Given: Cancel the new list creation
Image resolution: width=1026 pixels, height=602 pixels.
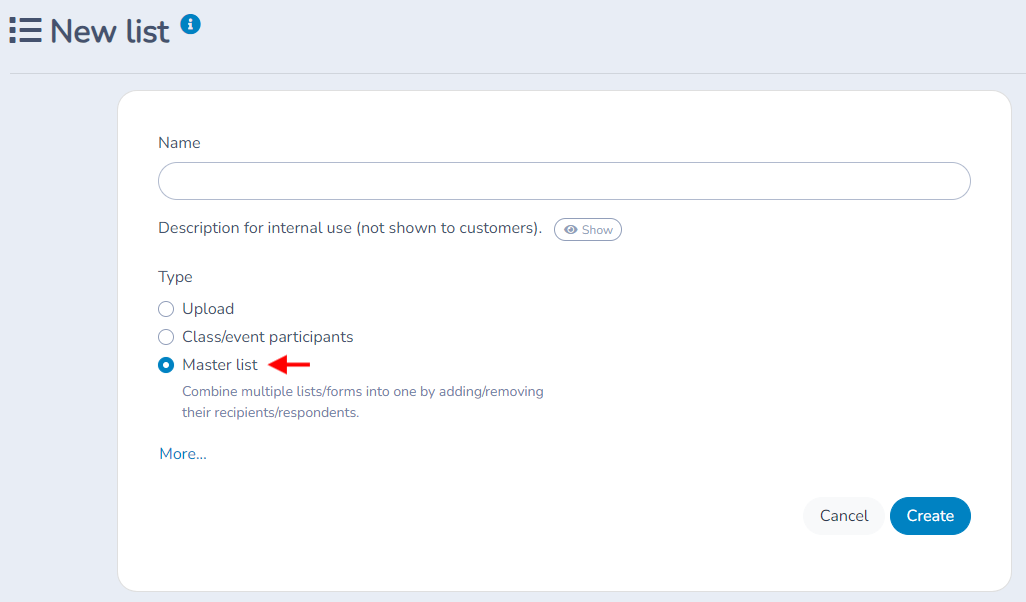Looking at the screenshot, I should tap(844, 516).
